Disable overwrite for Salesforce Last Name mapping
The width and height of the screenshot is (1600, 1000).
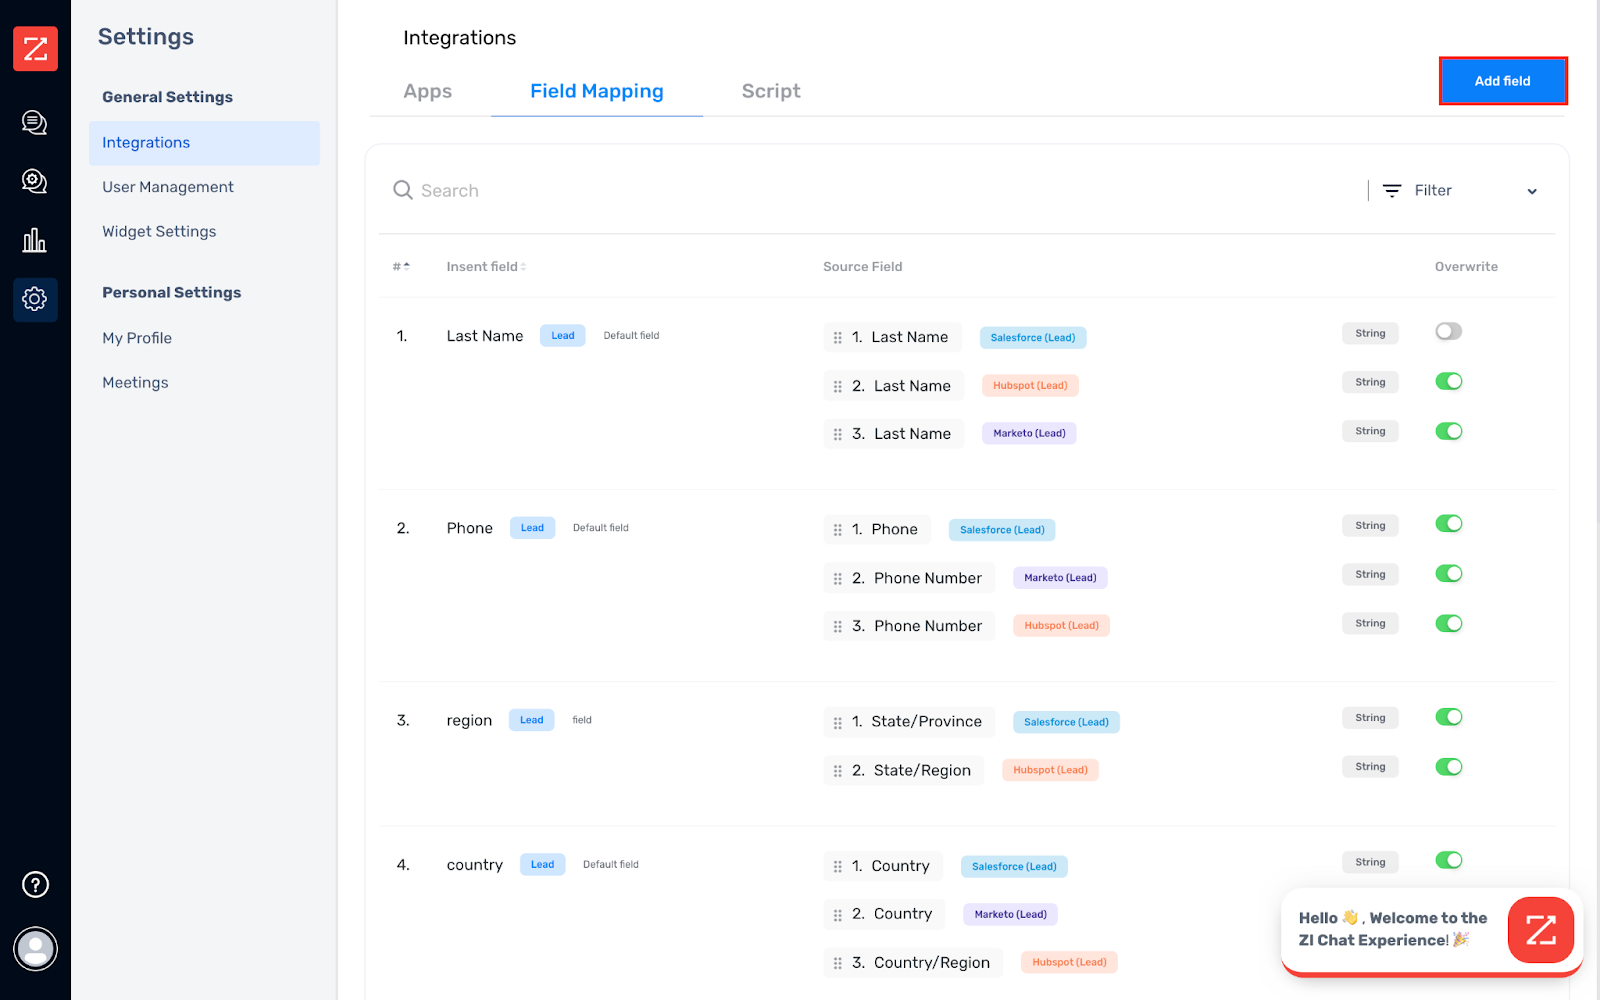1448,331
